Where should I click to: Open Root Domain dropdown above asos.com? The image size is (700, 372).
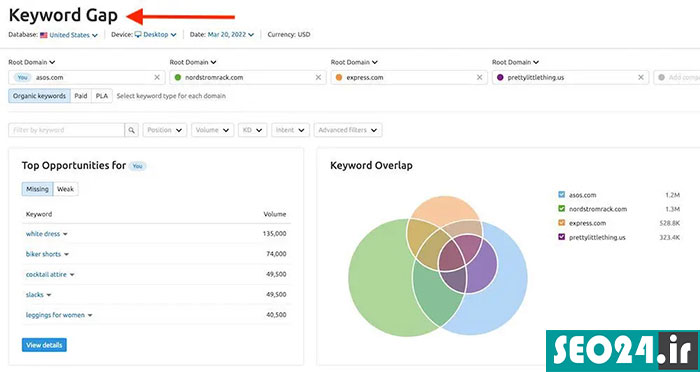32,63
